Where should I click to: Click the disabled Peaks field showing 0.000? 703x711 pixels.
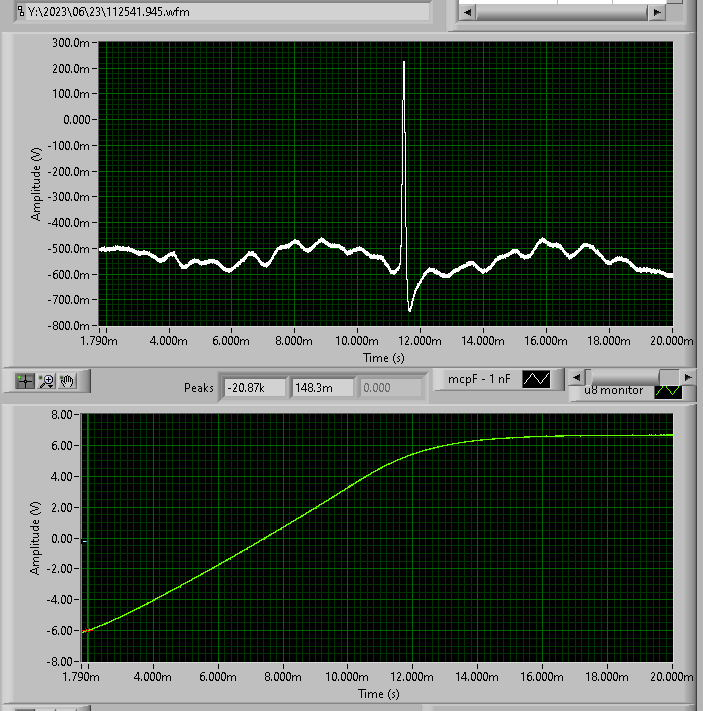tap(391, 388)
